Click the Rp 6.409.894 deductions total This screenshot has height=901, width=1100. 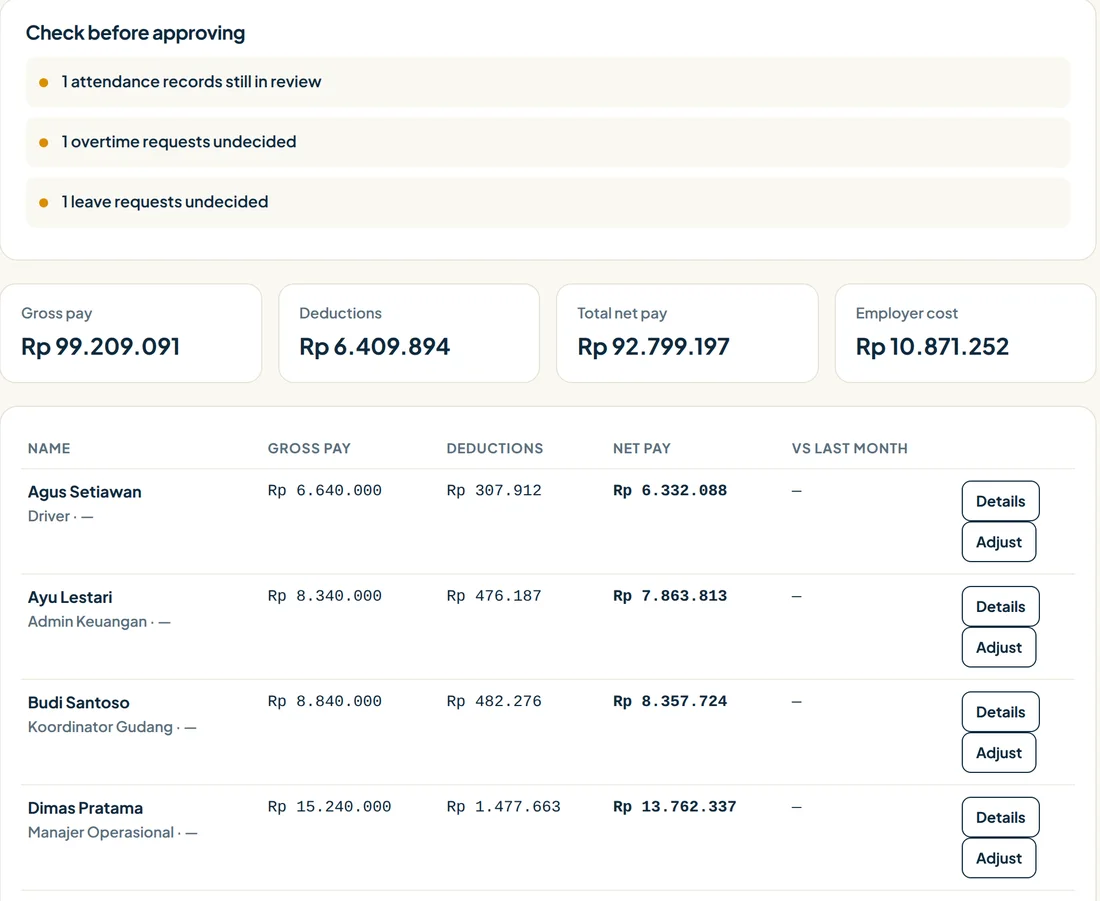point(375,347)
